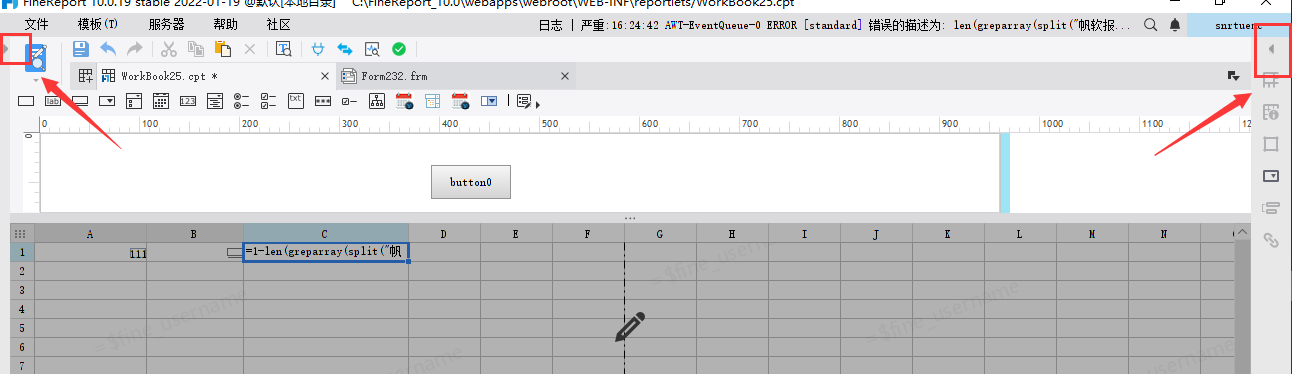Viewport: 1292px width, 374px height.
Task: Click the blue plug icon
Action: tap(318, 48)
